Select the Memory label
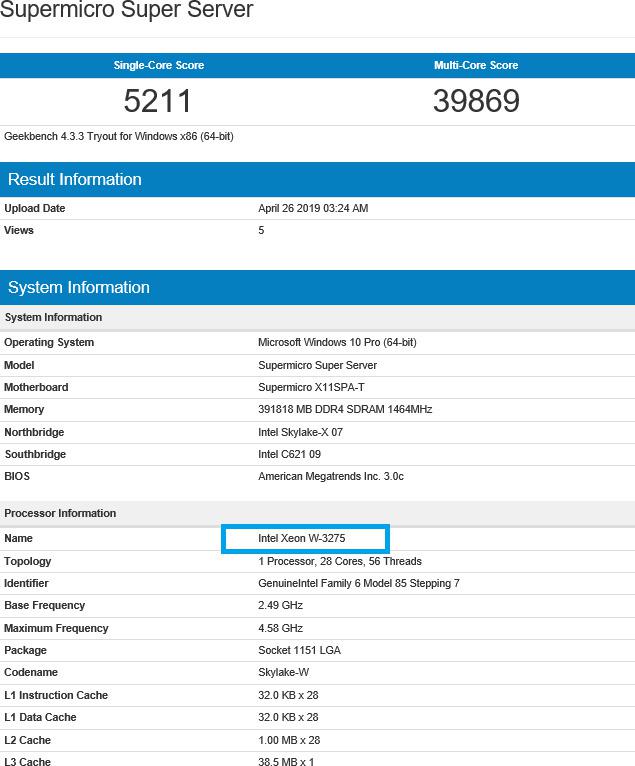 (24, 409)
